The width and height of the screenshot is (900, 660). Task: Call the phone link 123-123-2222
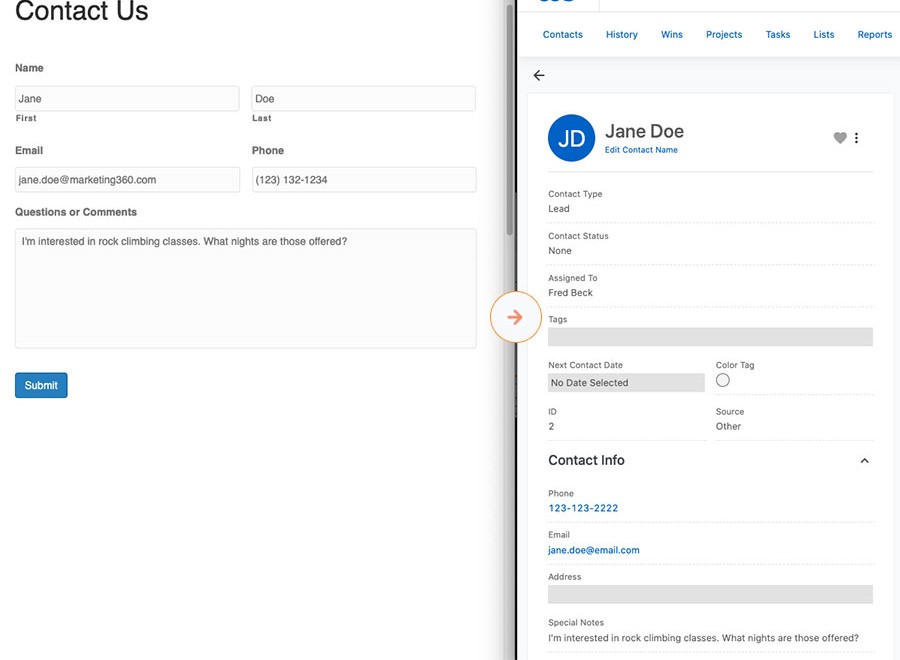coord(583,508)
